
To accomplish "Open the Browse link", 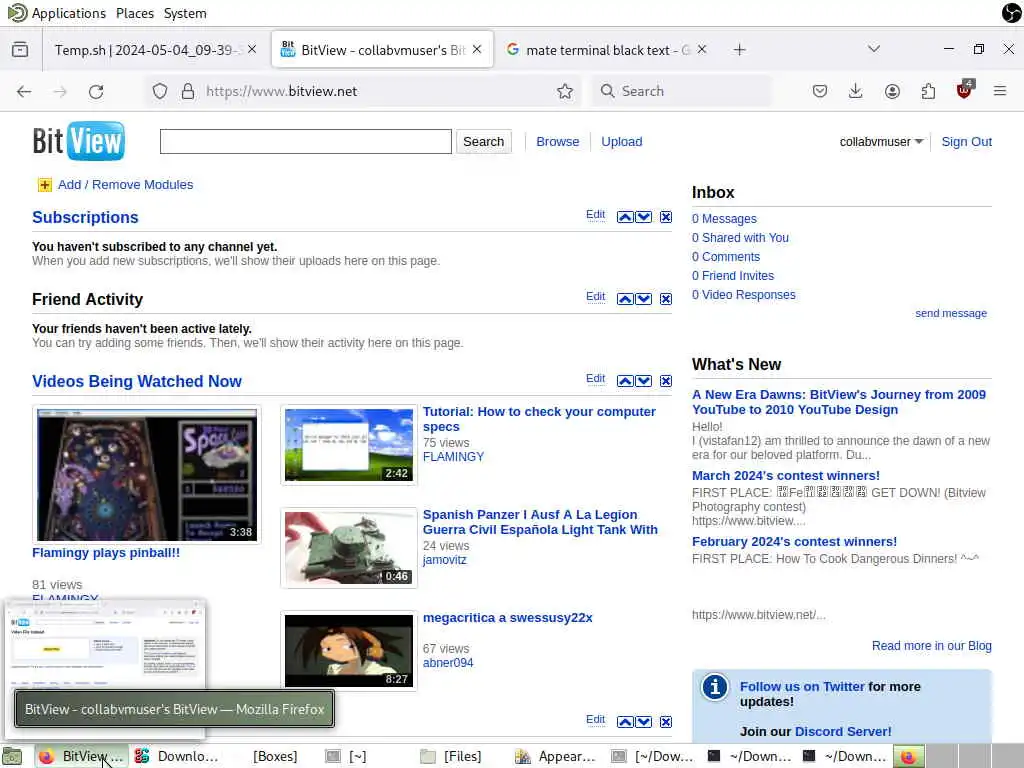I will coord(557,142).
